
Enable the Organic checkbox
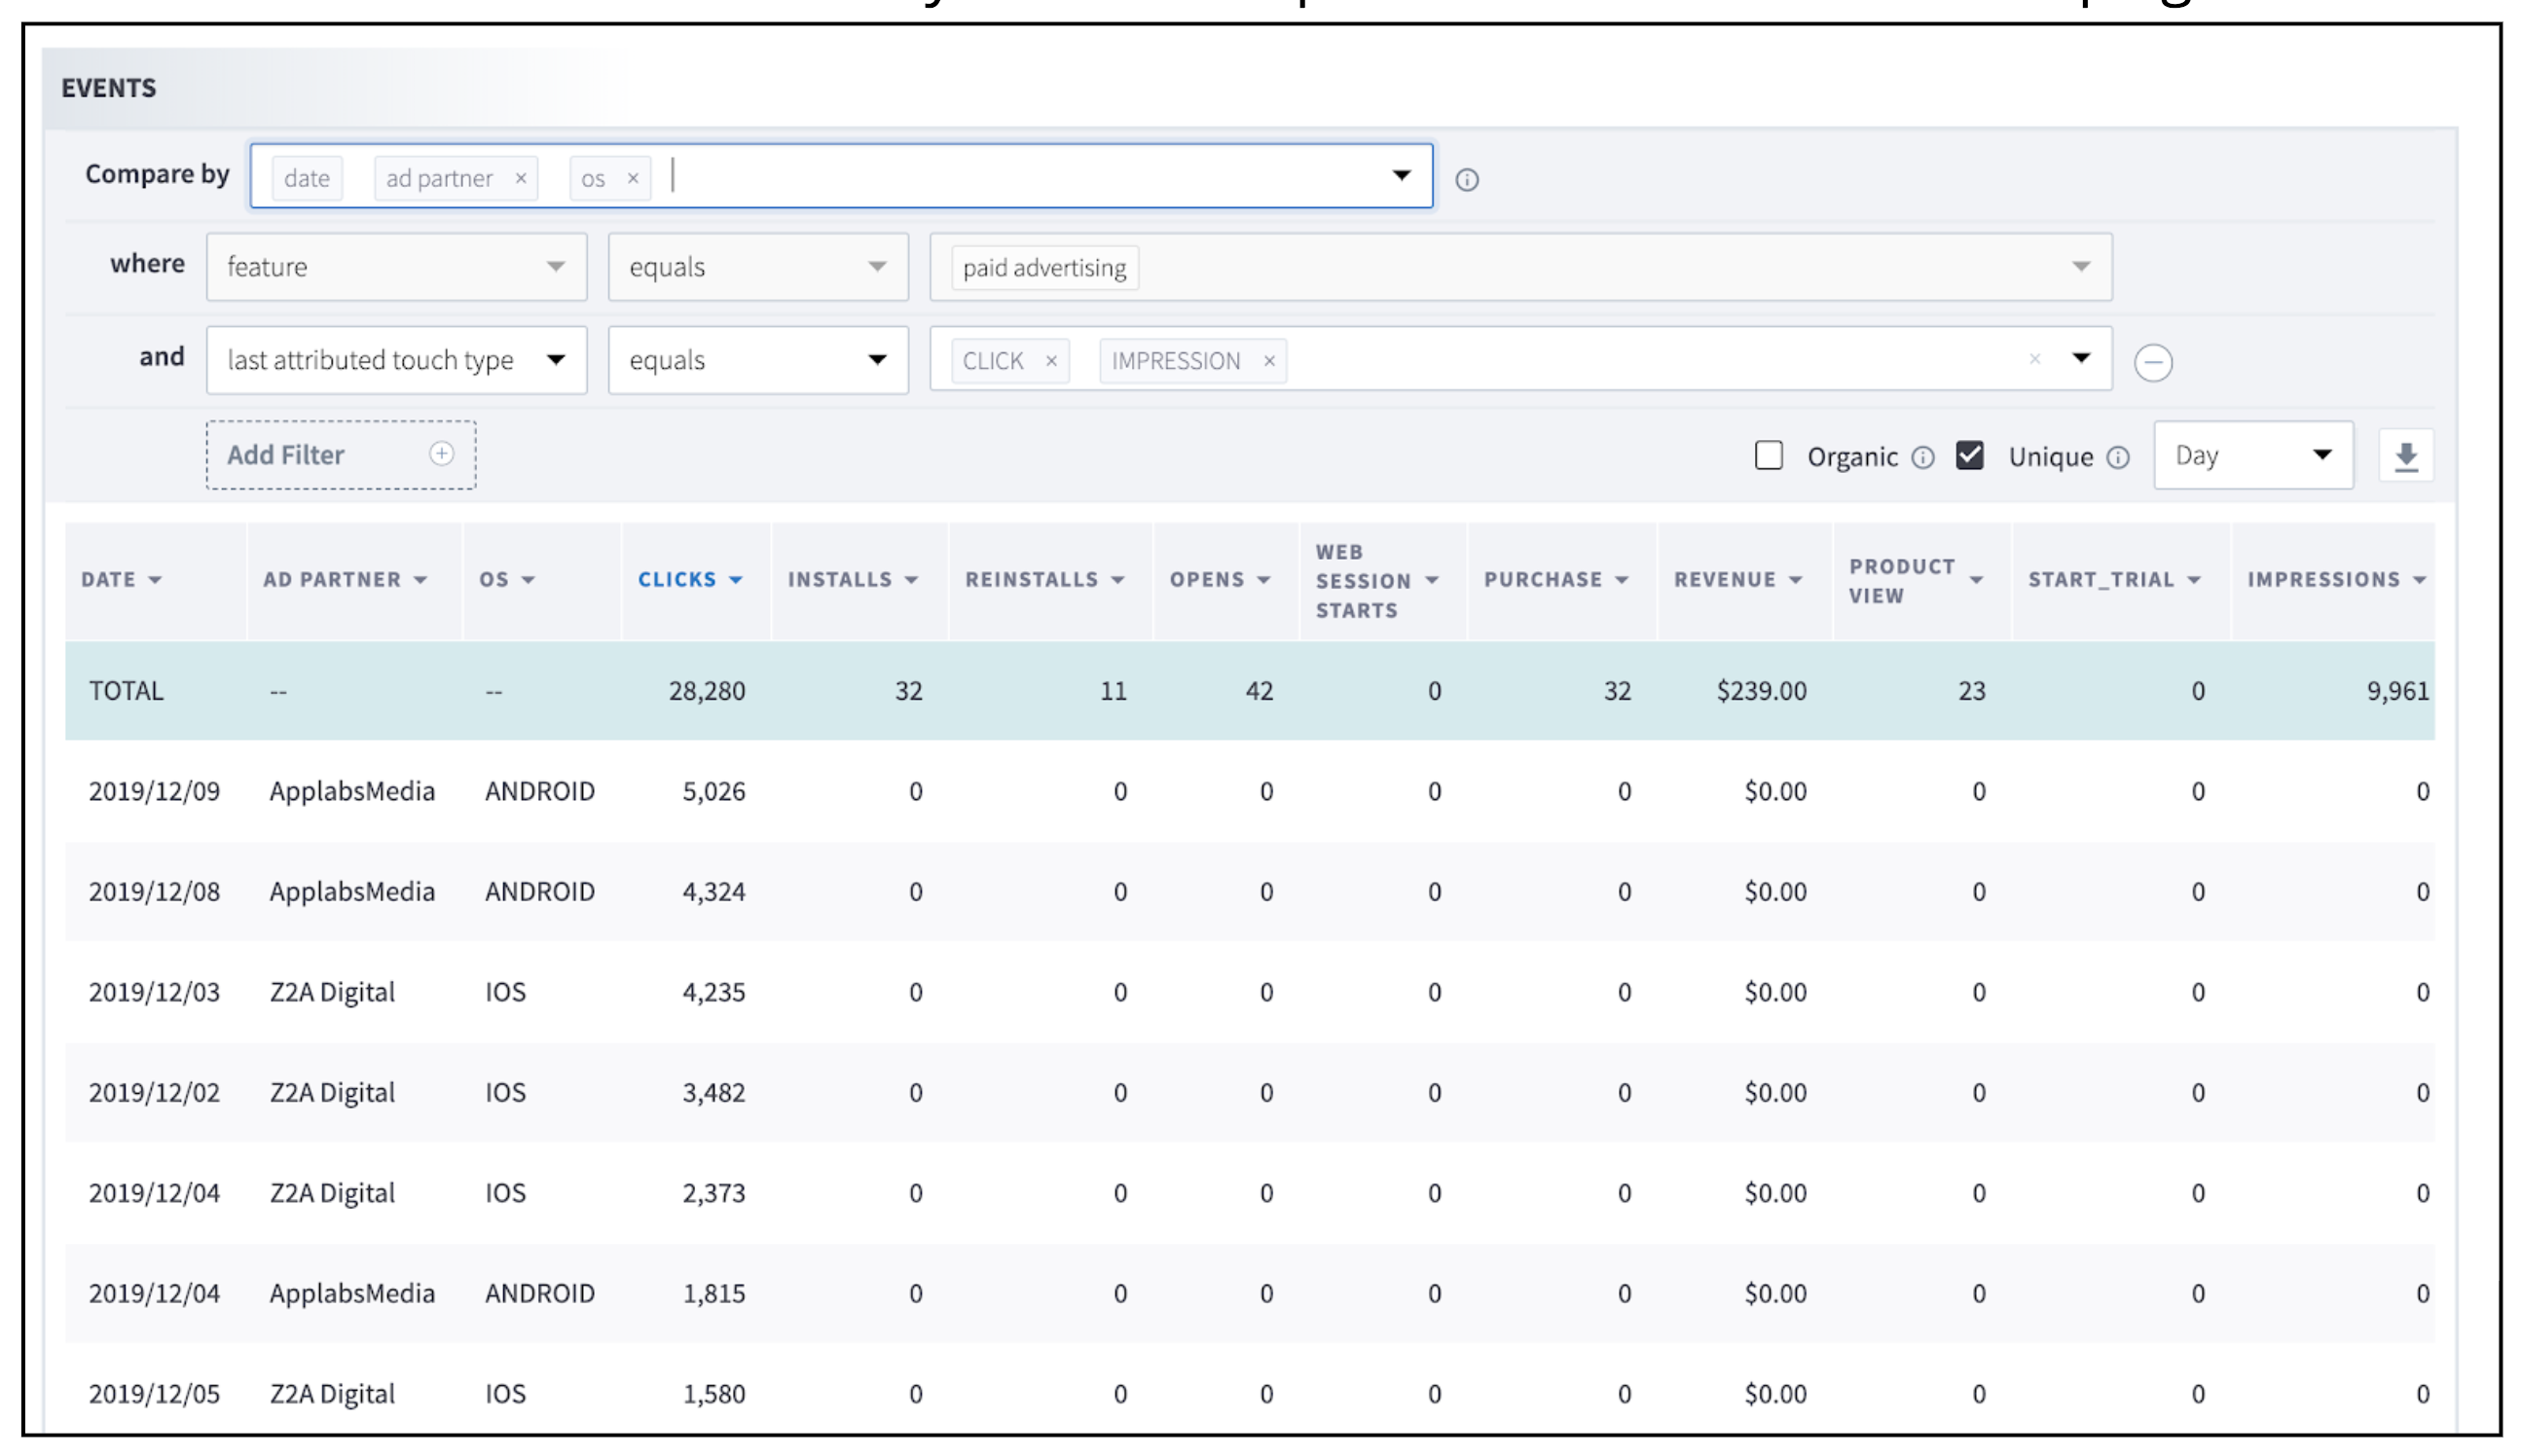1768,456
